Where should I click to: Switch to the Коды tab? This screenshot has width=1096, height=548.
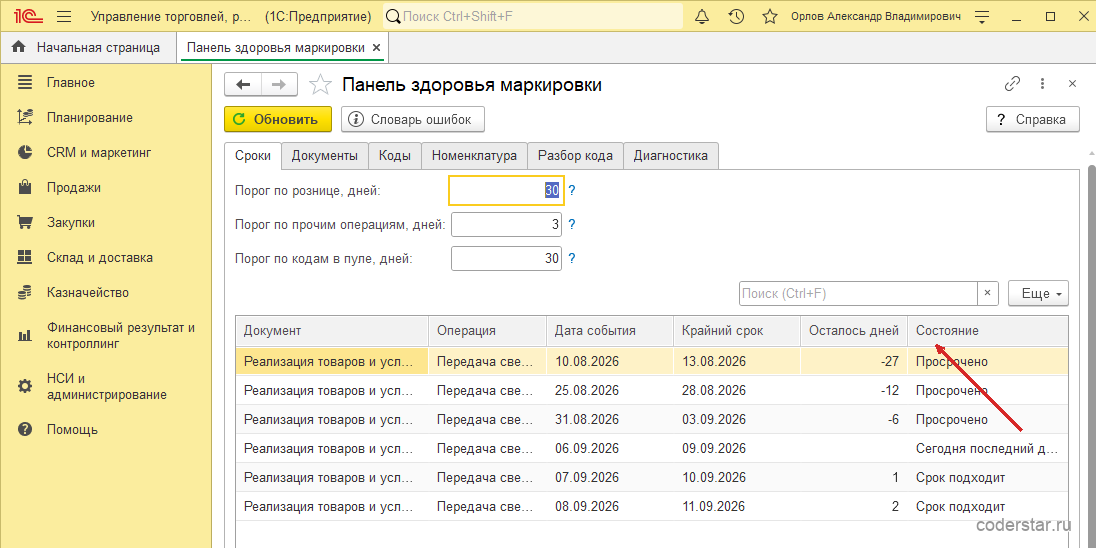point(395,156)
